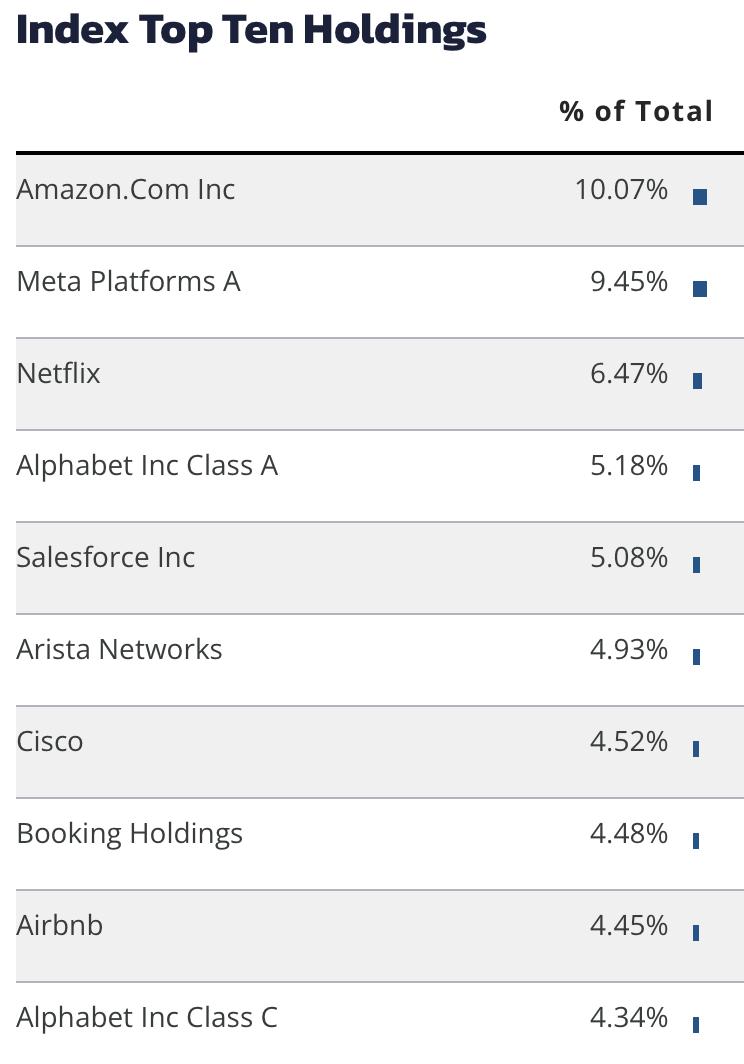Click the blue bar beside Cisco 4.52%
This screenshot has width=744, height=1064.
pos(696,749)
